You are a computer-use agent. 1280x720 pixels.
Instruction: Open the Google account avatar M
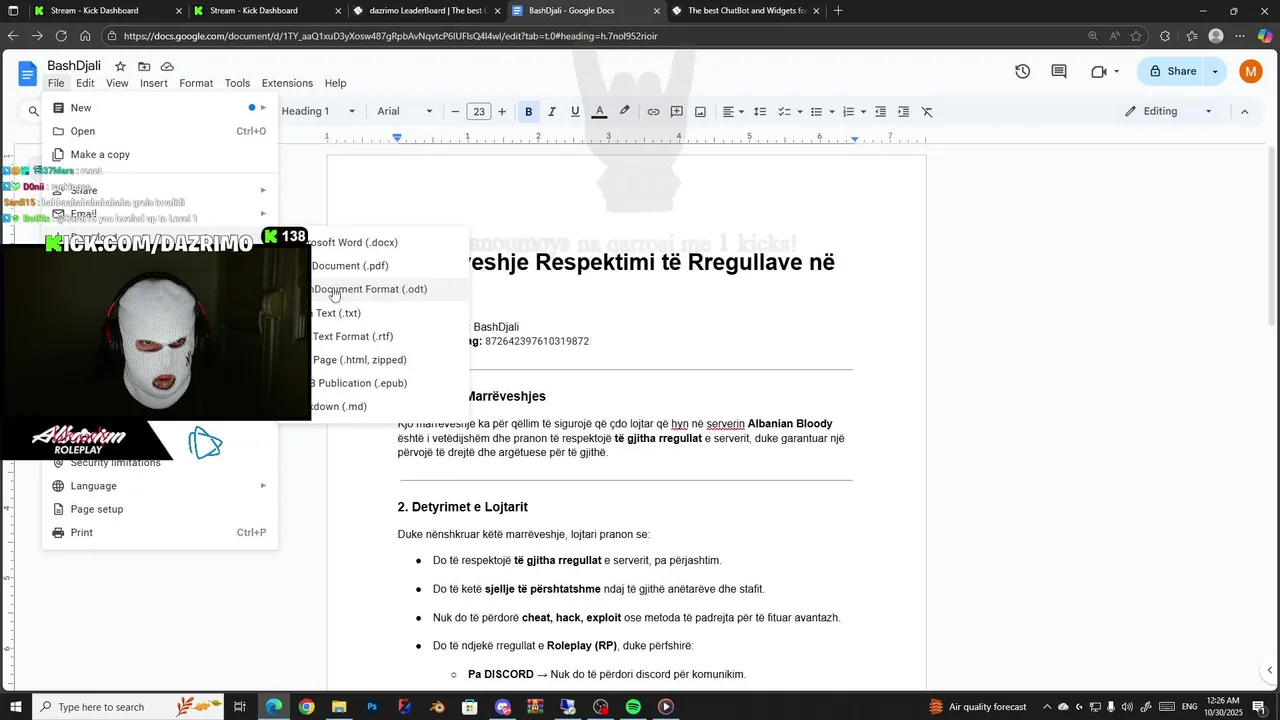(1251, 71)
